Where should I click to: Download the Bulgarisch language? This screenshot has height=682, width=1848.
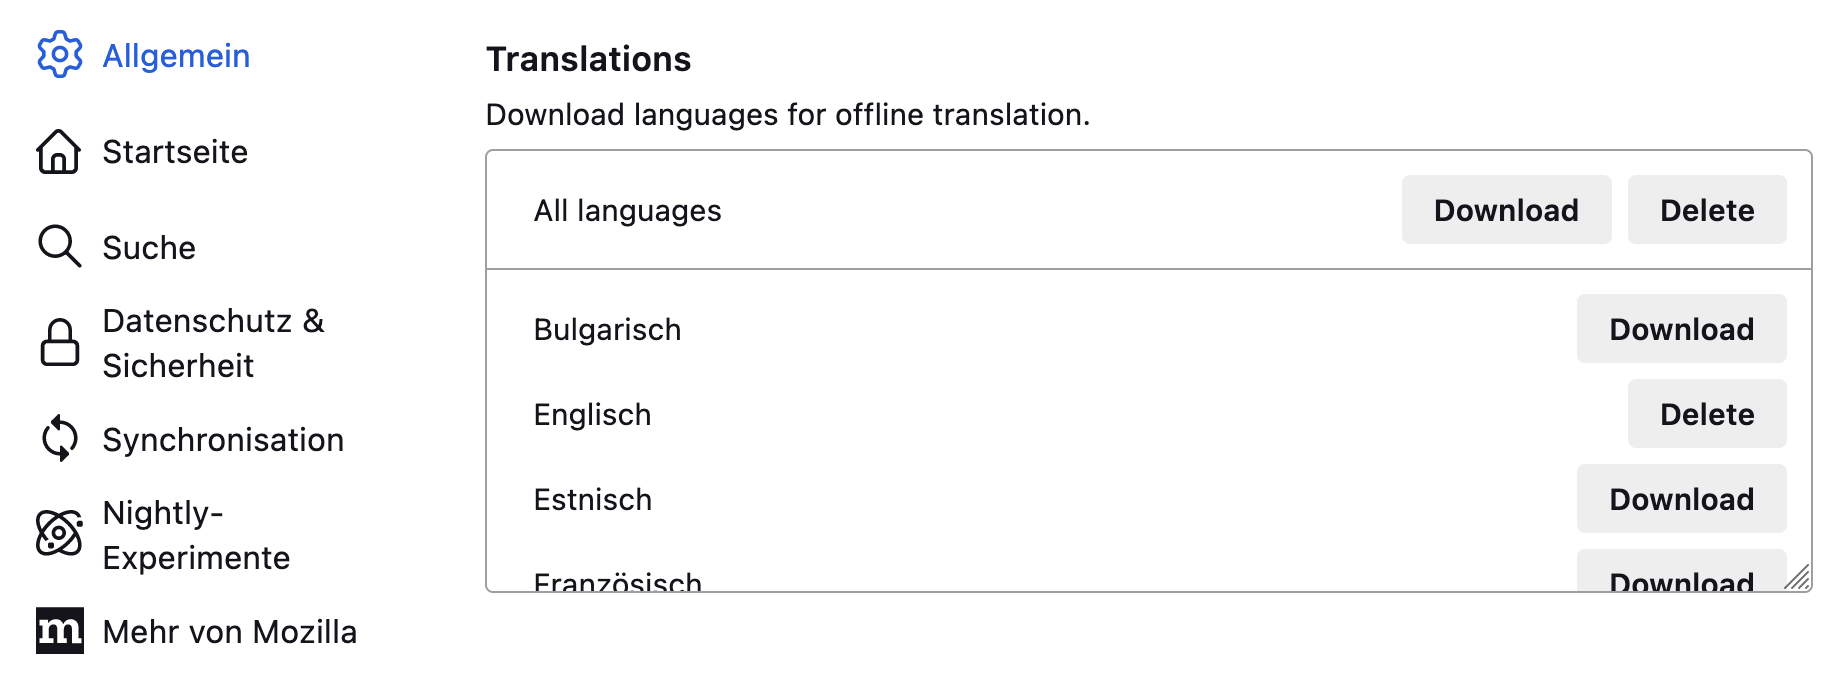pyautogui.click(x=1680, y=329)
